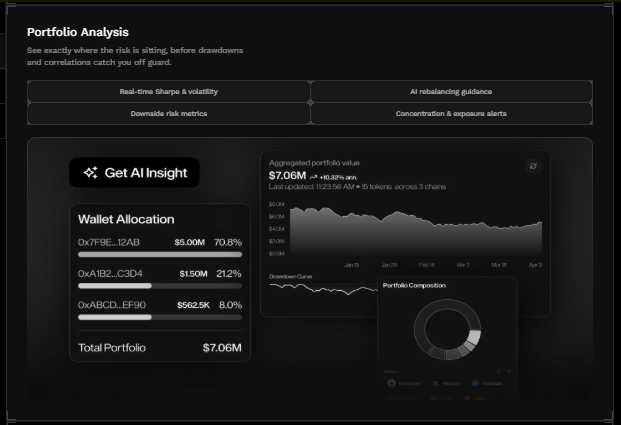Click the $562.5K wallet value

[193, 305]
